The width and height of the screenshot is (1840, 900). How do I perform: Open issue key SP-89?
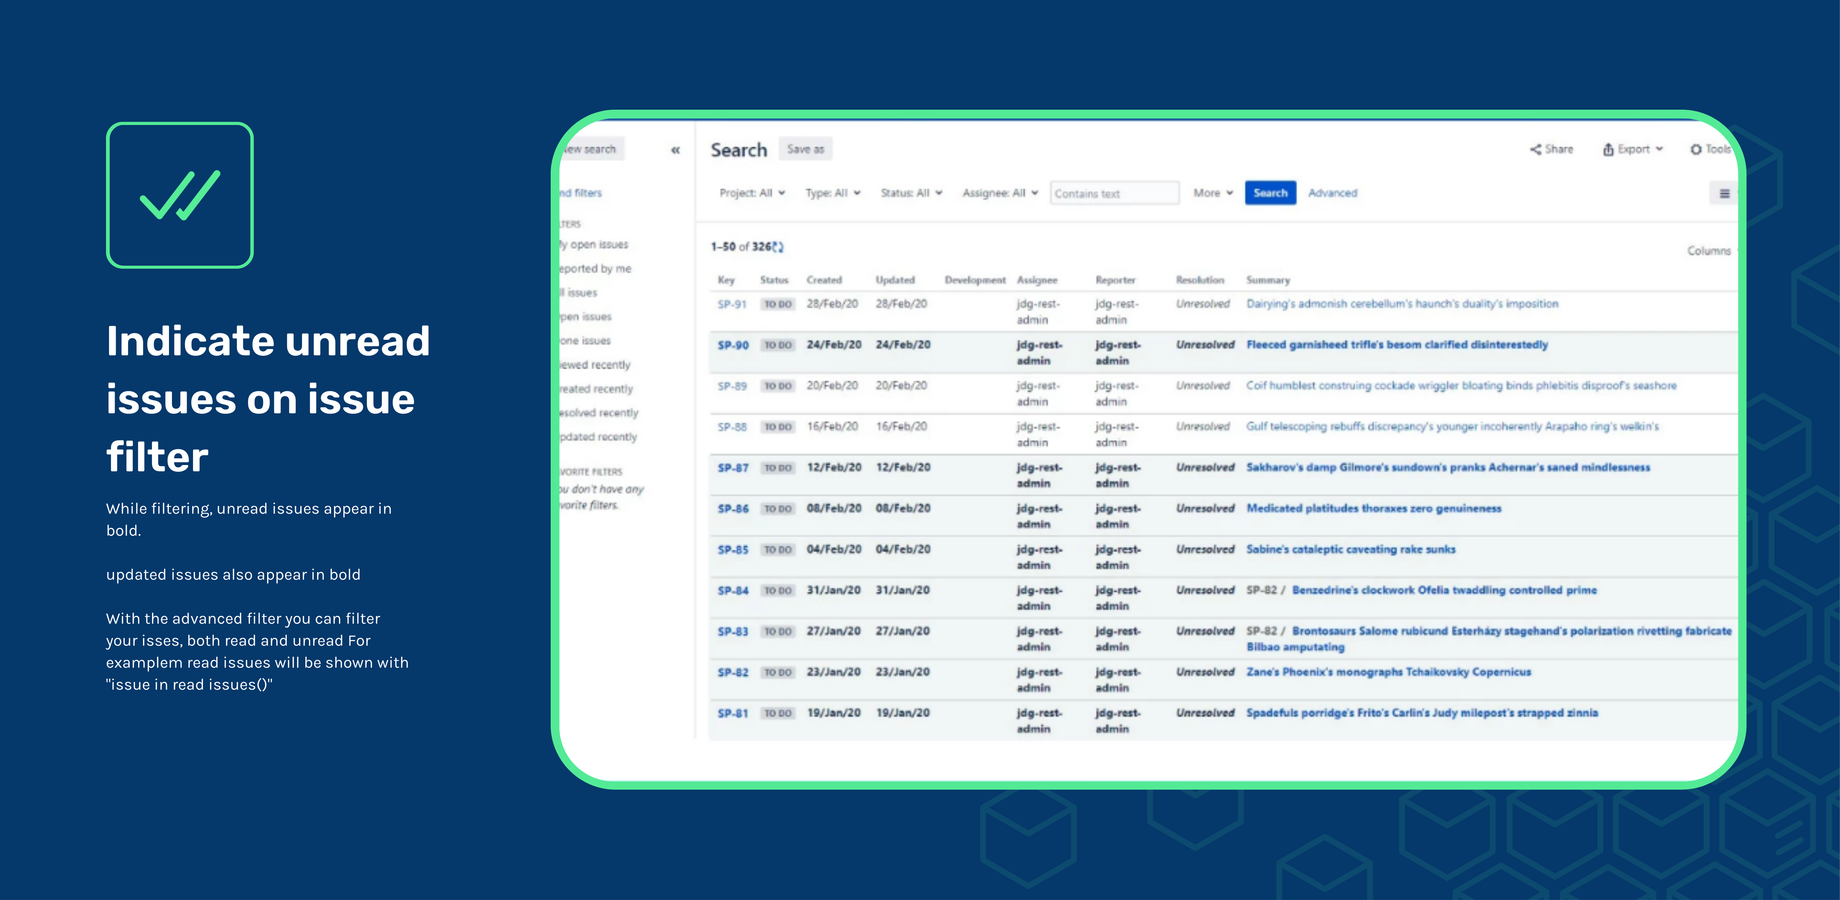tap(732, 386)
